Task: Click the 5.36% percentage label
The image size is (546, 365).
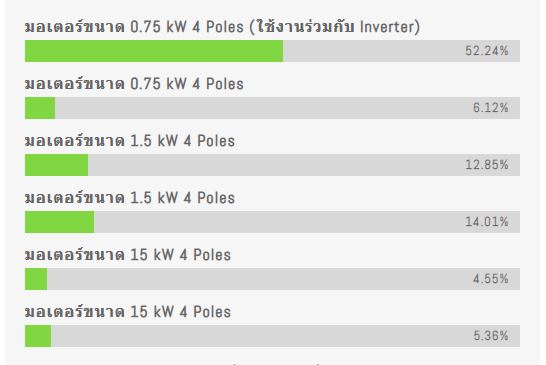Action: (490, 336)
